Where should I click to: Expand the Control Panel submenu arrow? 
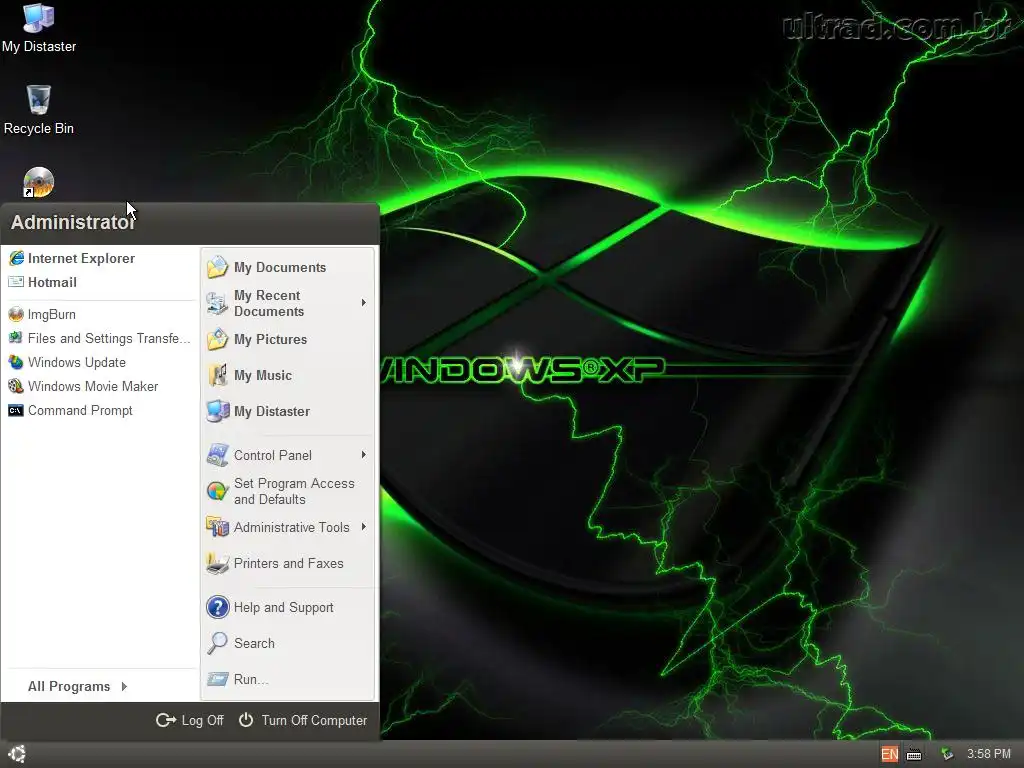(x=364, y=455)
